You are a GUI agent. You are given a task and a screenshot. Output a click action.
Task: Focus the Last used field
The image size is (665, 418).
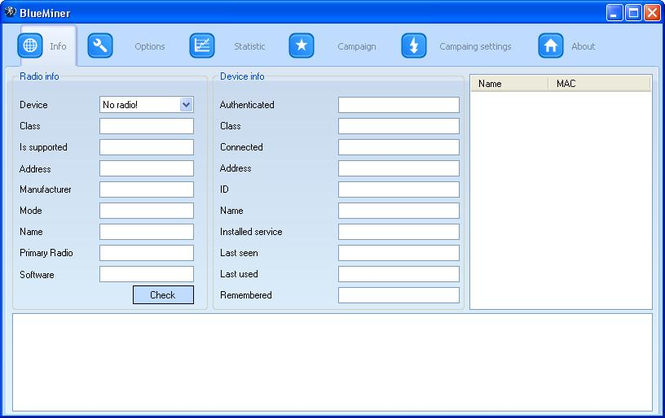399,274
